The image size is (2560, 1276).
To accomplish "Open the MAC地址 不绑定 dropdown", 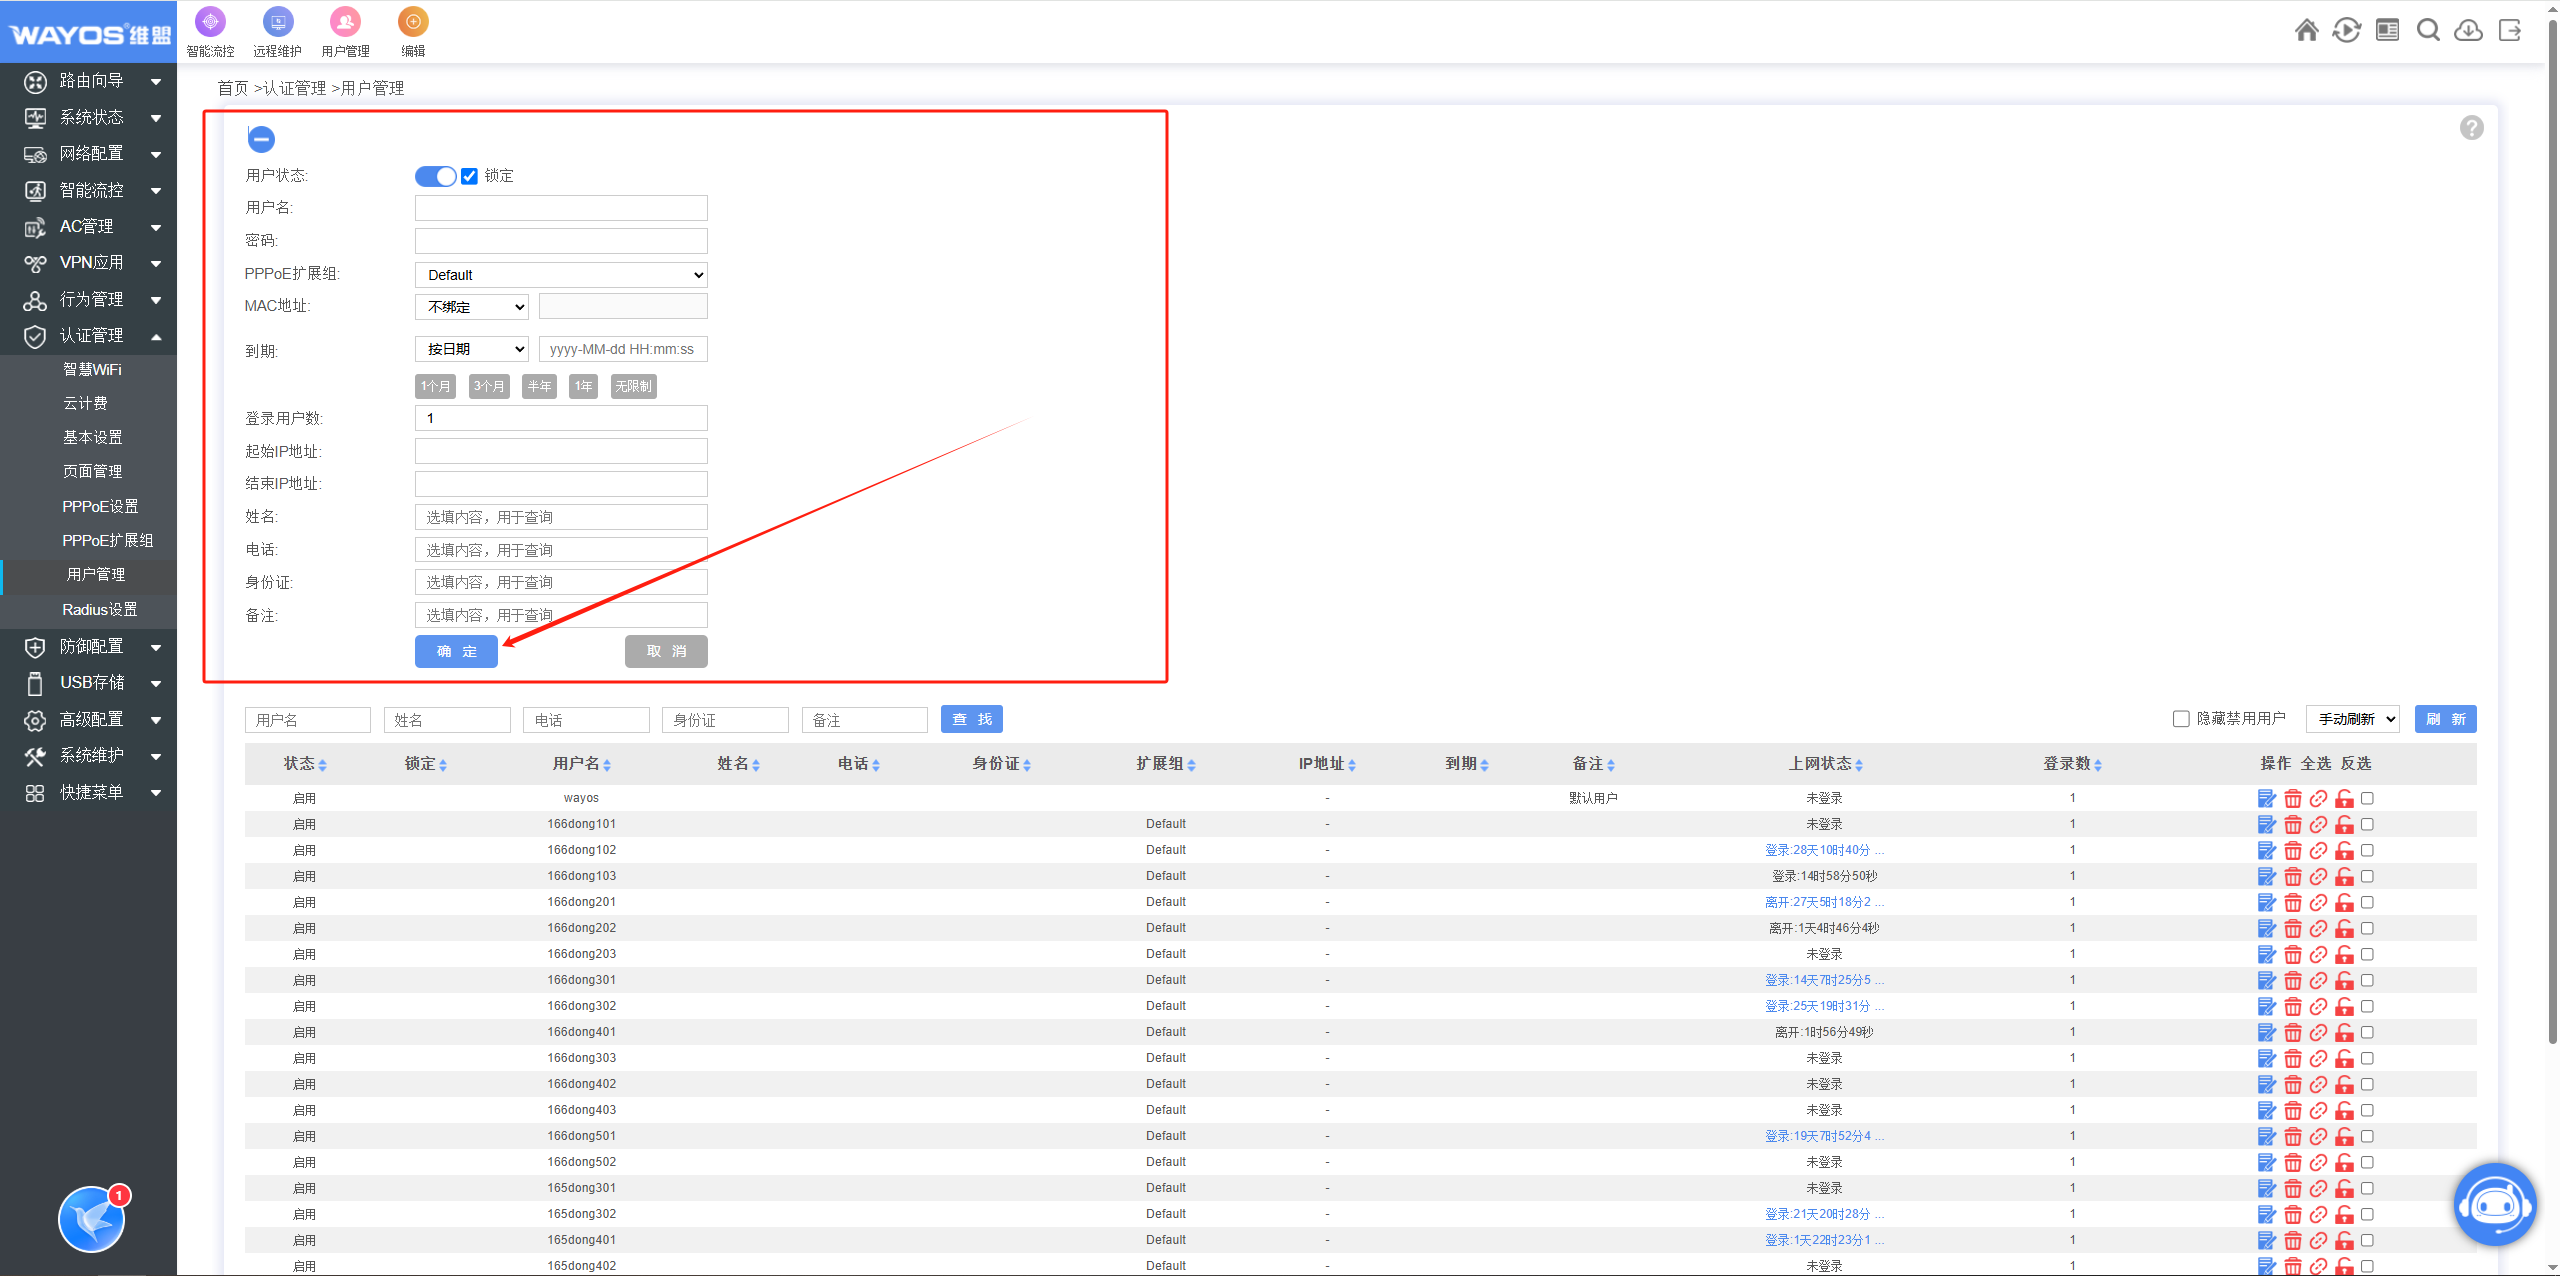I will click(471, 307).
